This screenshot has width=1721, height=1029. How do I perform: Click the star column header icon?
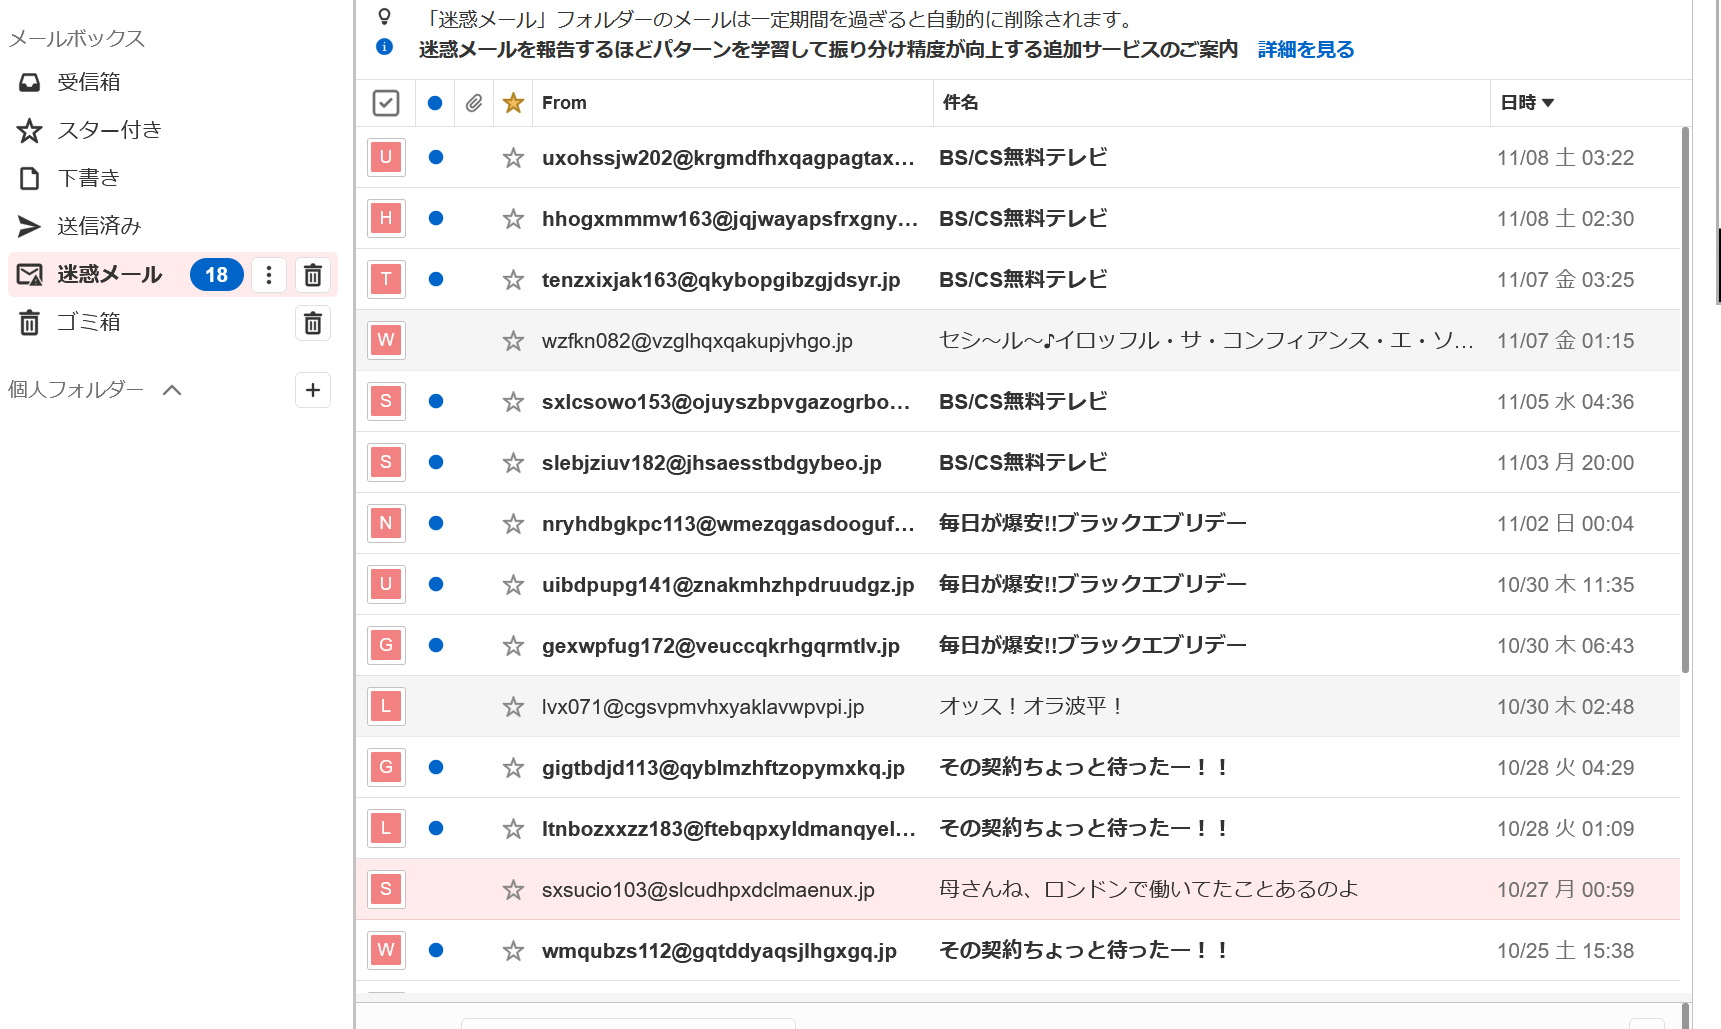513,103
